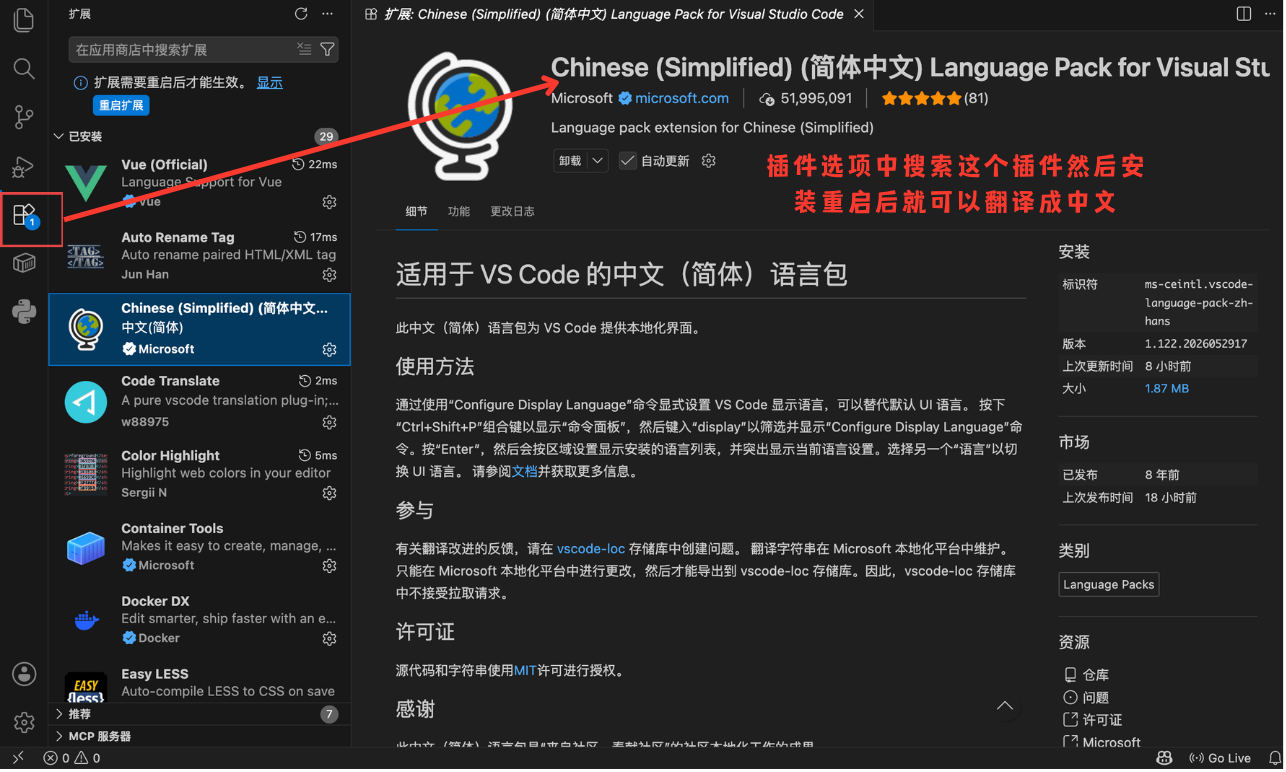Open notifications bell in status bar

pos(1274,759)
